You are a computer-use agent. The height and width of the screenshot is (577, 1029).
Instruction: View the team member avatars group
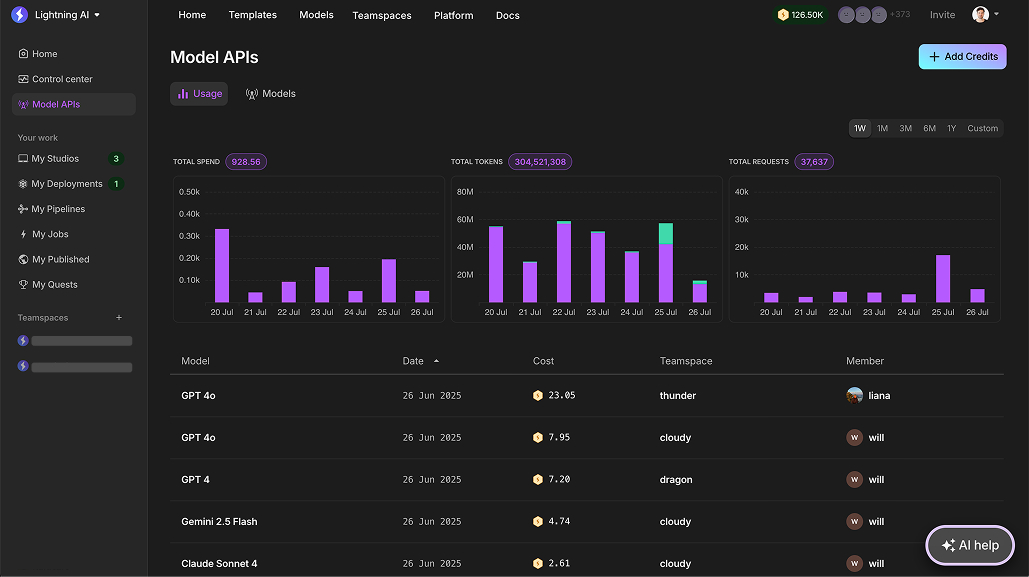(x=863, y=14)
